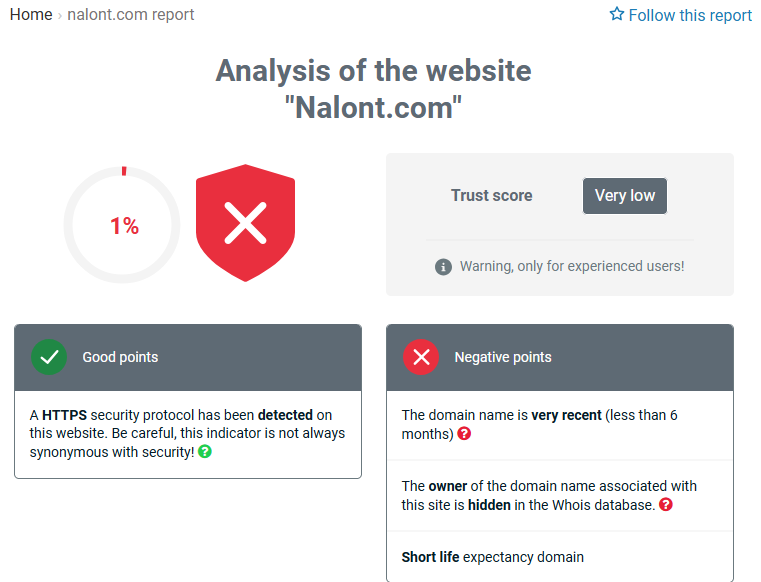Viewport: 761px width, 582px height.
Task: Click the Short life expectancy domain entry
Action: [493, 557]
